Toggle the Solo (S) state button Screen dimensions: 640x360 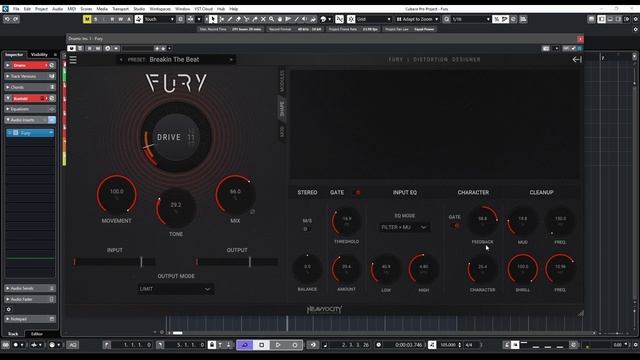pos(96,19)
